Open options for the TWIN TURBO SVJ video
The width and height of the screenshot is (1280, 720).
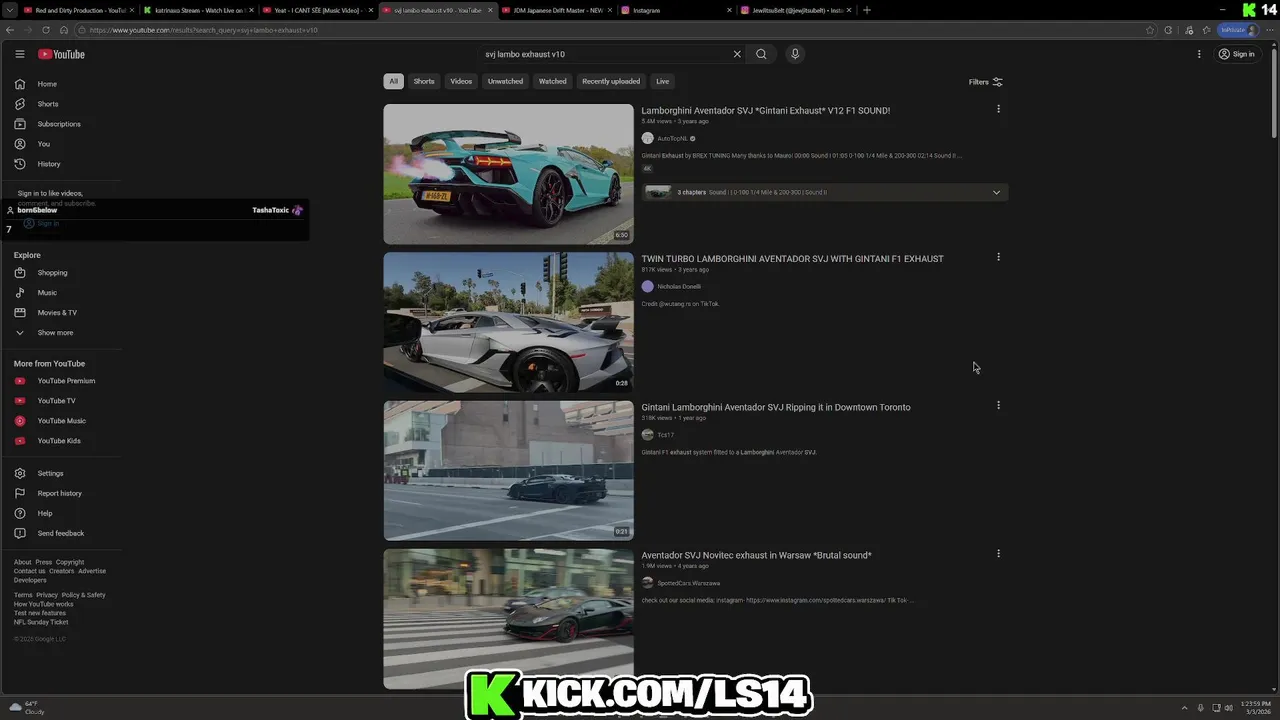pos(998,257)
